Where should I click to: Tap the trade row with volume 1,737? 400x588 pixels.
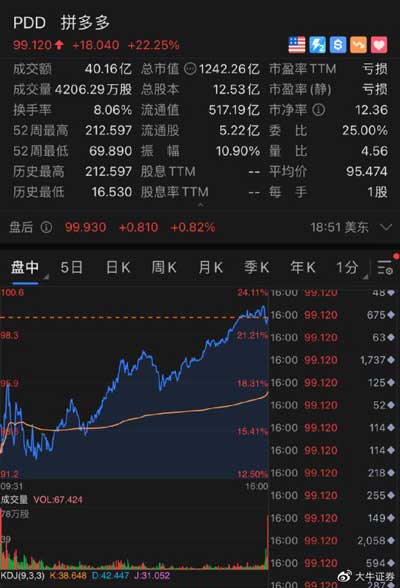coord(333,360)
